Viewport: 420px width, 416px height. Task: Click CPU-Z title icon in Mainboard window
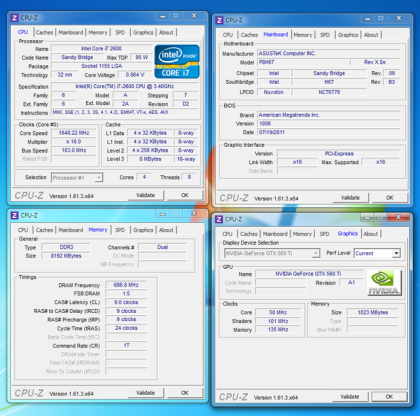tap(219, 20)
